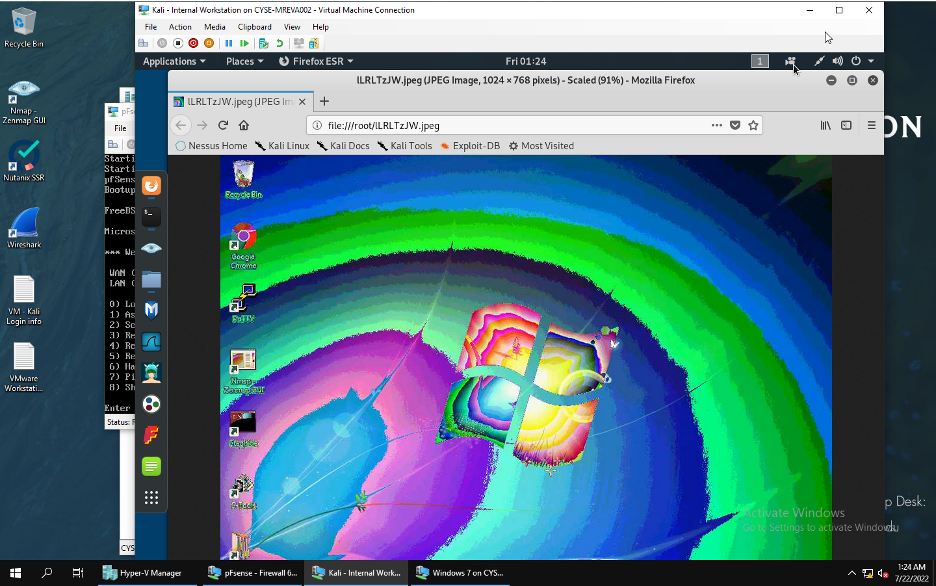Open the page actions three-dots menu

coord(716,125)
